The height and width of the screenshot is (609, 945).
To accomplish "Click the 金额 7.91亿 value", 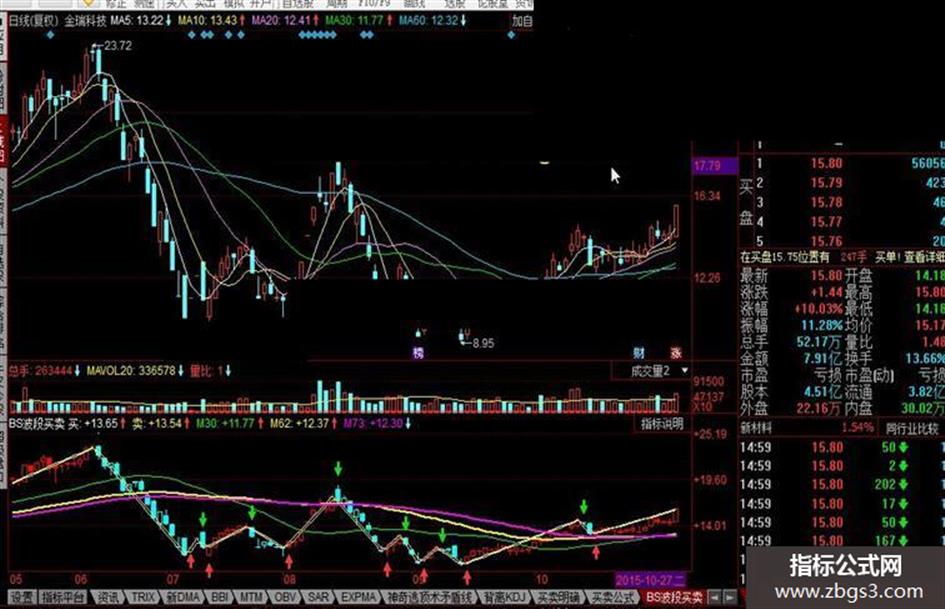I will pos(823,358).
